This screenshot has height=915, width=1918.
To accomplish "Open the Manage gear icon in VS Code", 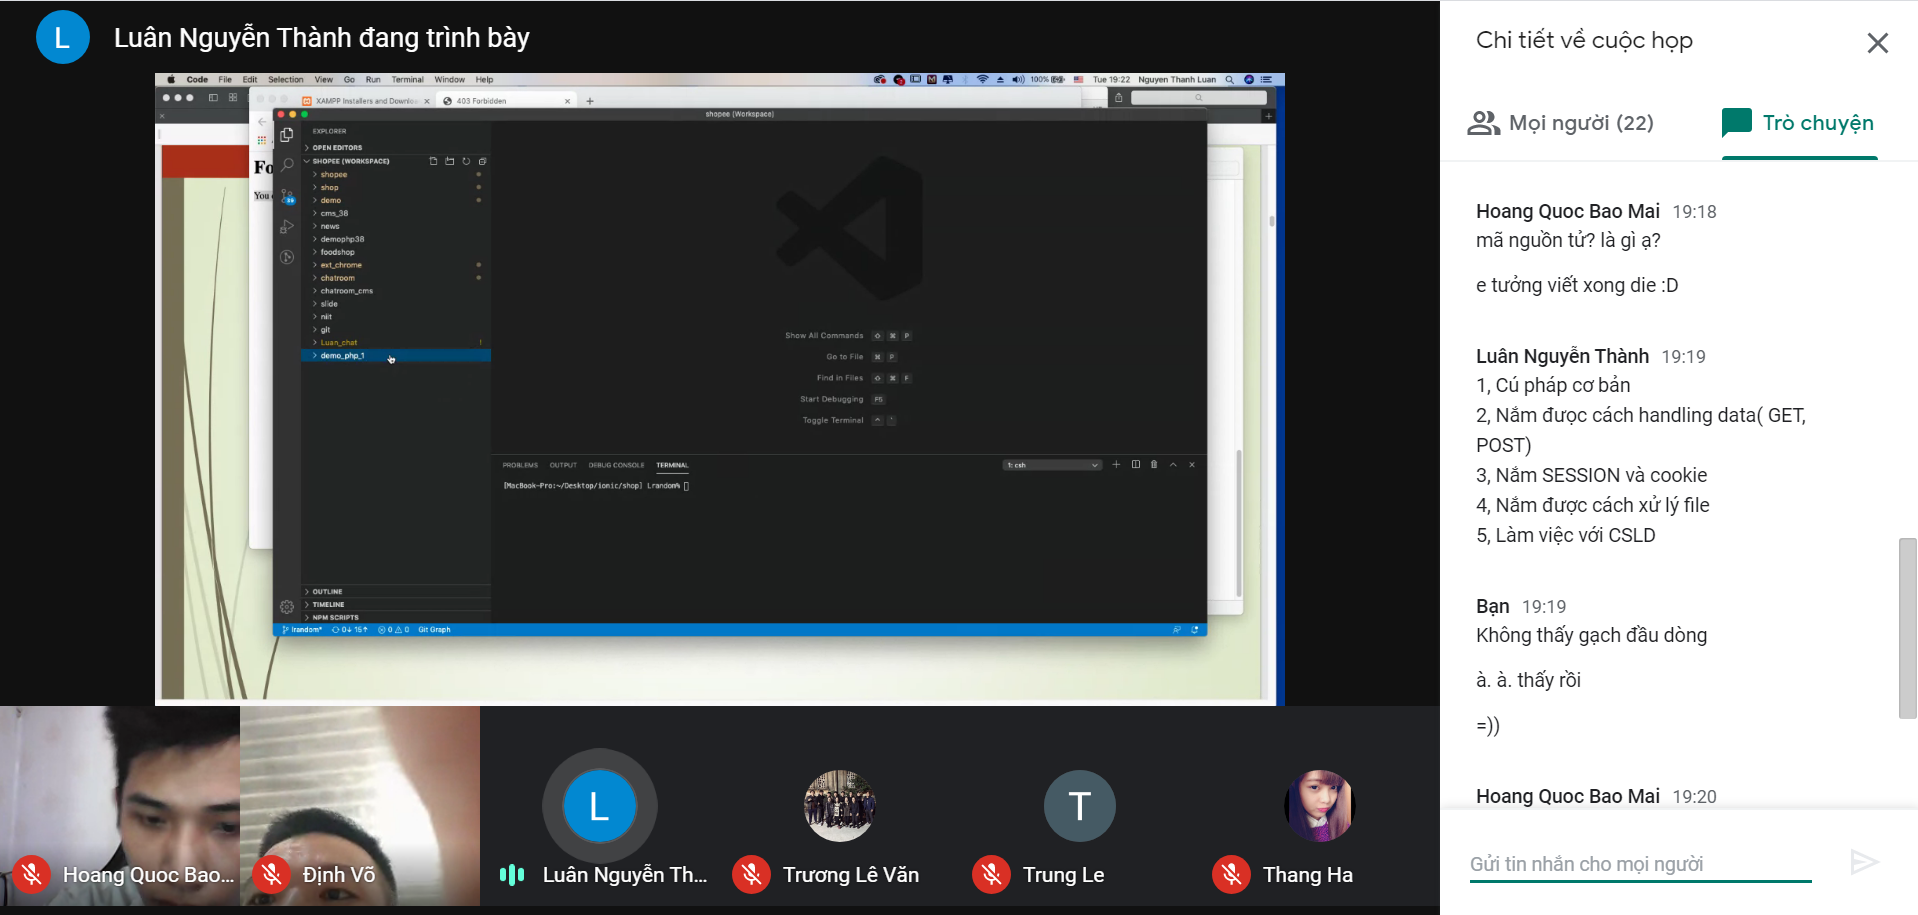I will pos(287,607).
